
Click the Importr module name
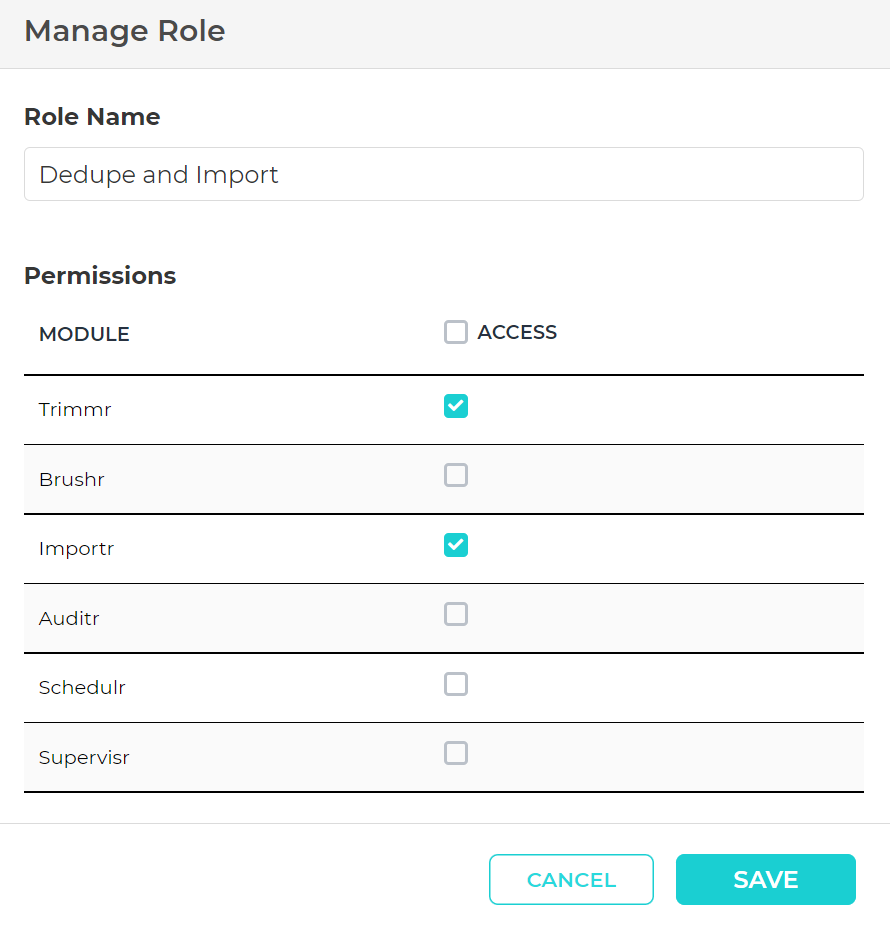[76, 549]
